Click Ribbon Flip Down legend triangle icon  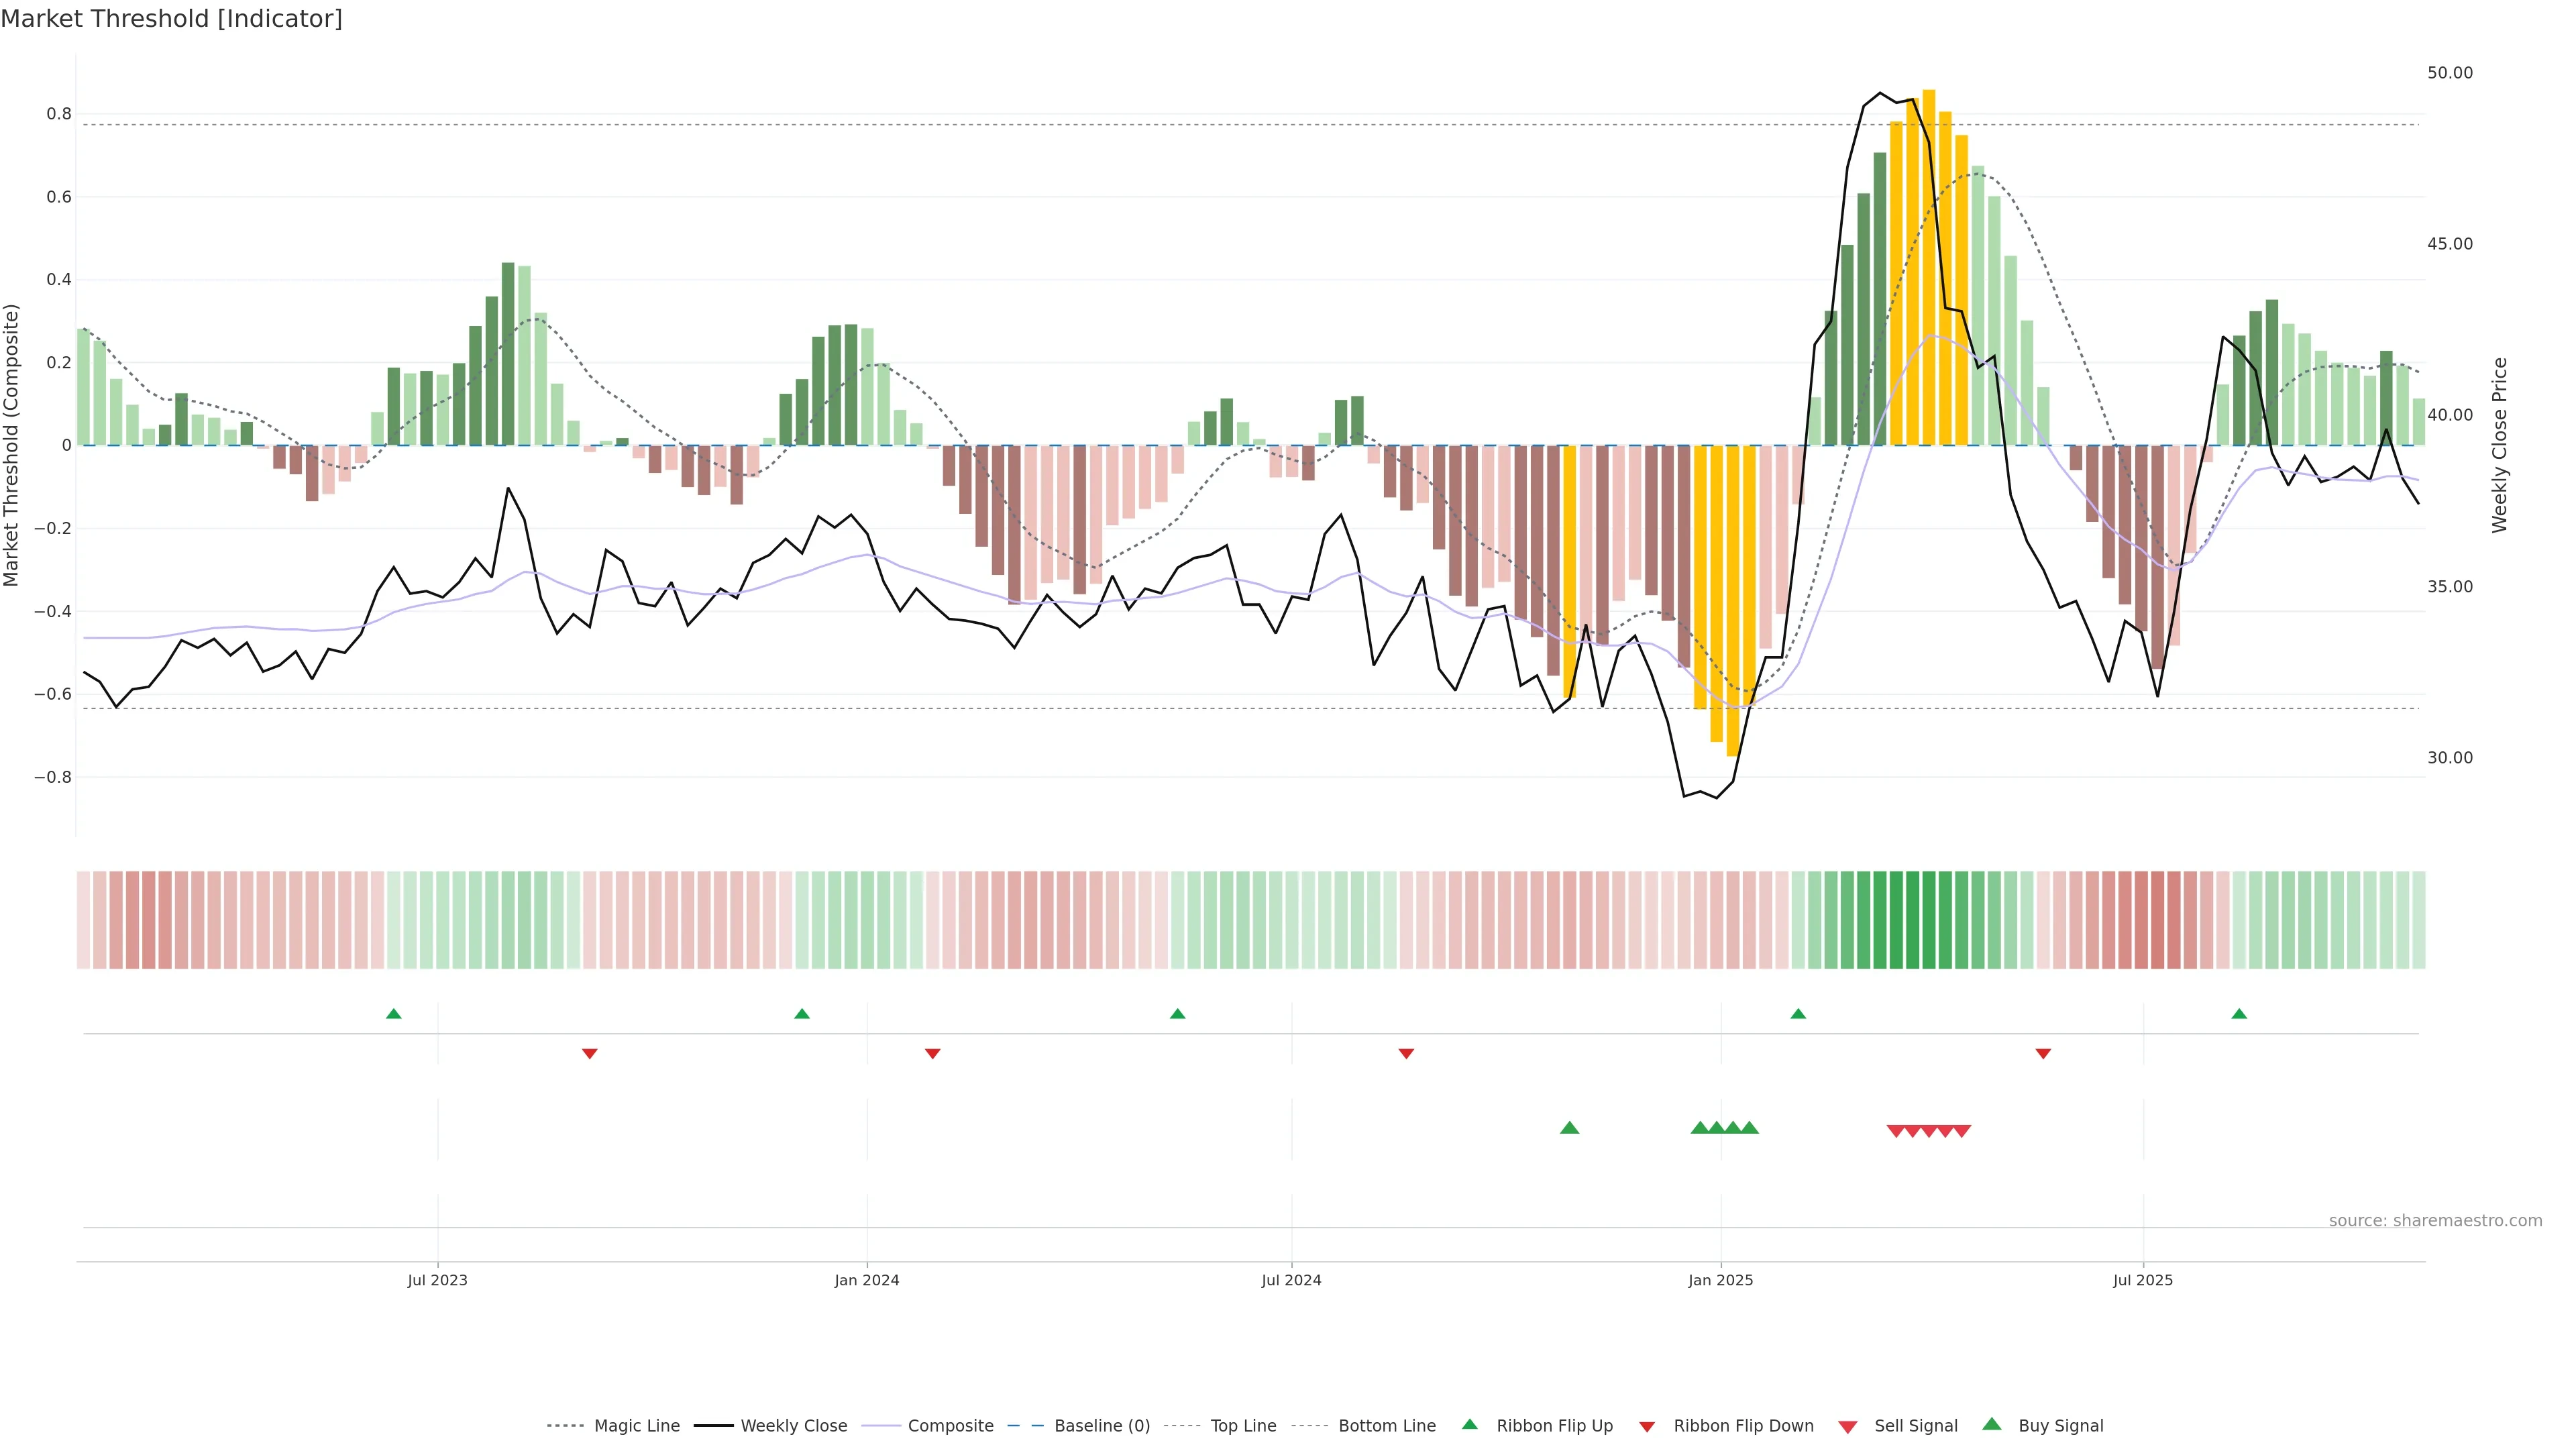pyautogui.click(x=1647, y=1427)
